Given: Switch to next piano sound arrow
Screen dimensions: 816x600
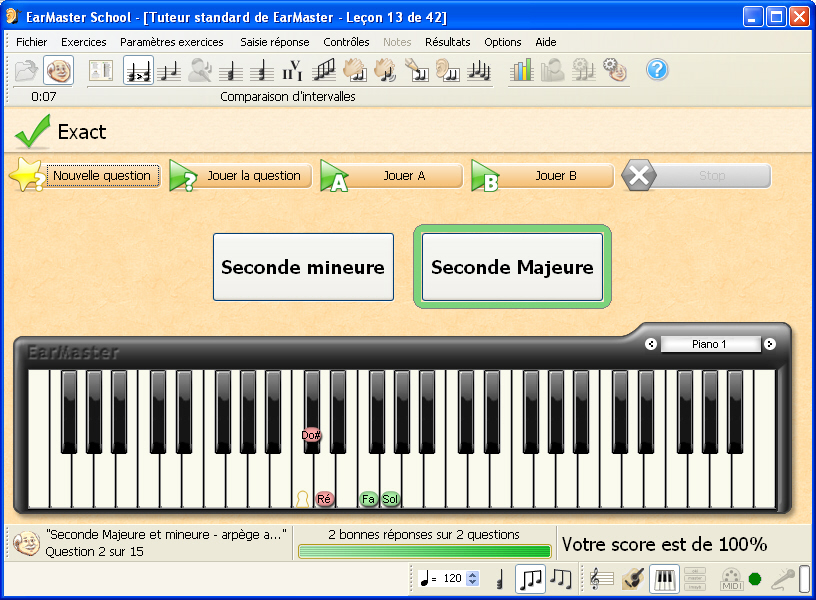Looking at the screenshot, I should click(x=770, y=344).
